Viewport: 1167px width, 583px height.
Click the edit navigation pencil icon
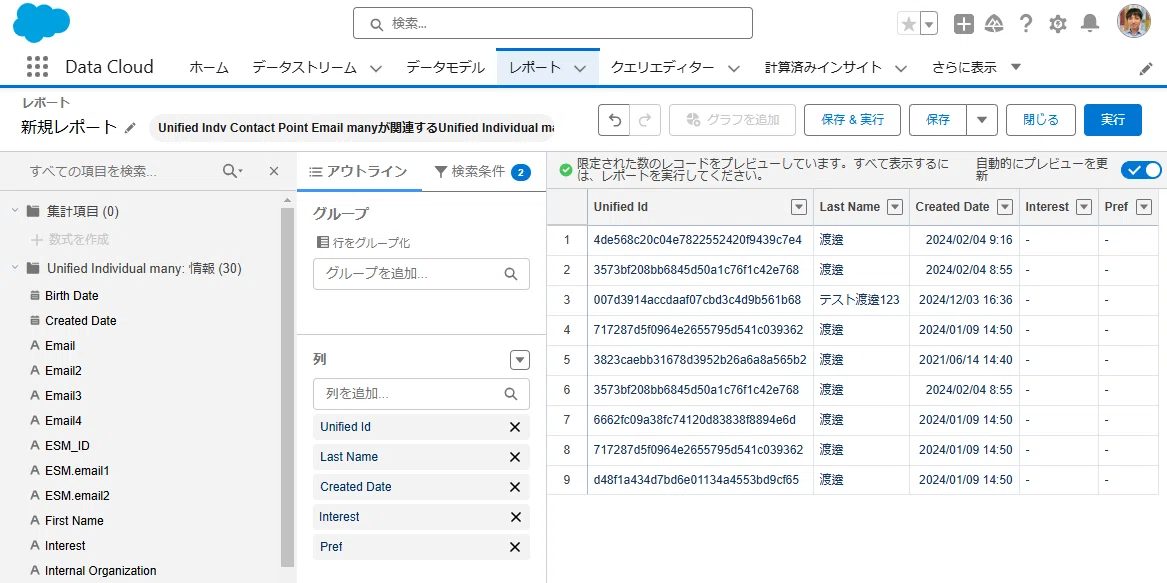coord(1146,69)
